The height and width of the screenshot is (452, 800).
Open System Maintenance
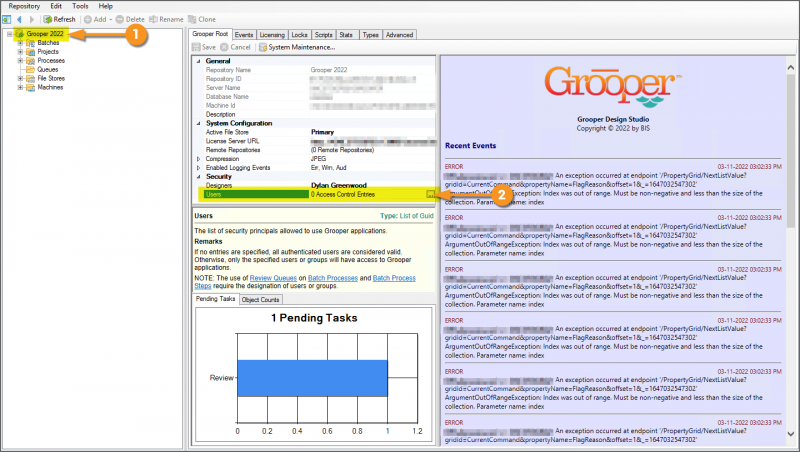coord(297,47)
